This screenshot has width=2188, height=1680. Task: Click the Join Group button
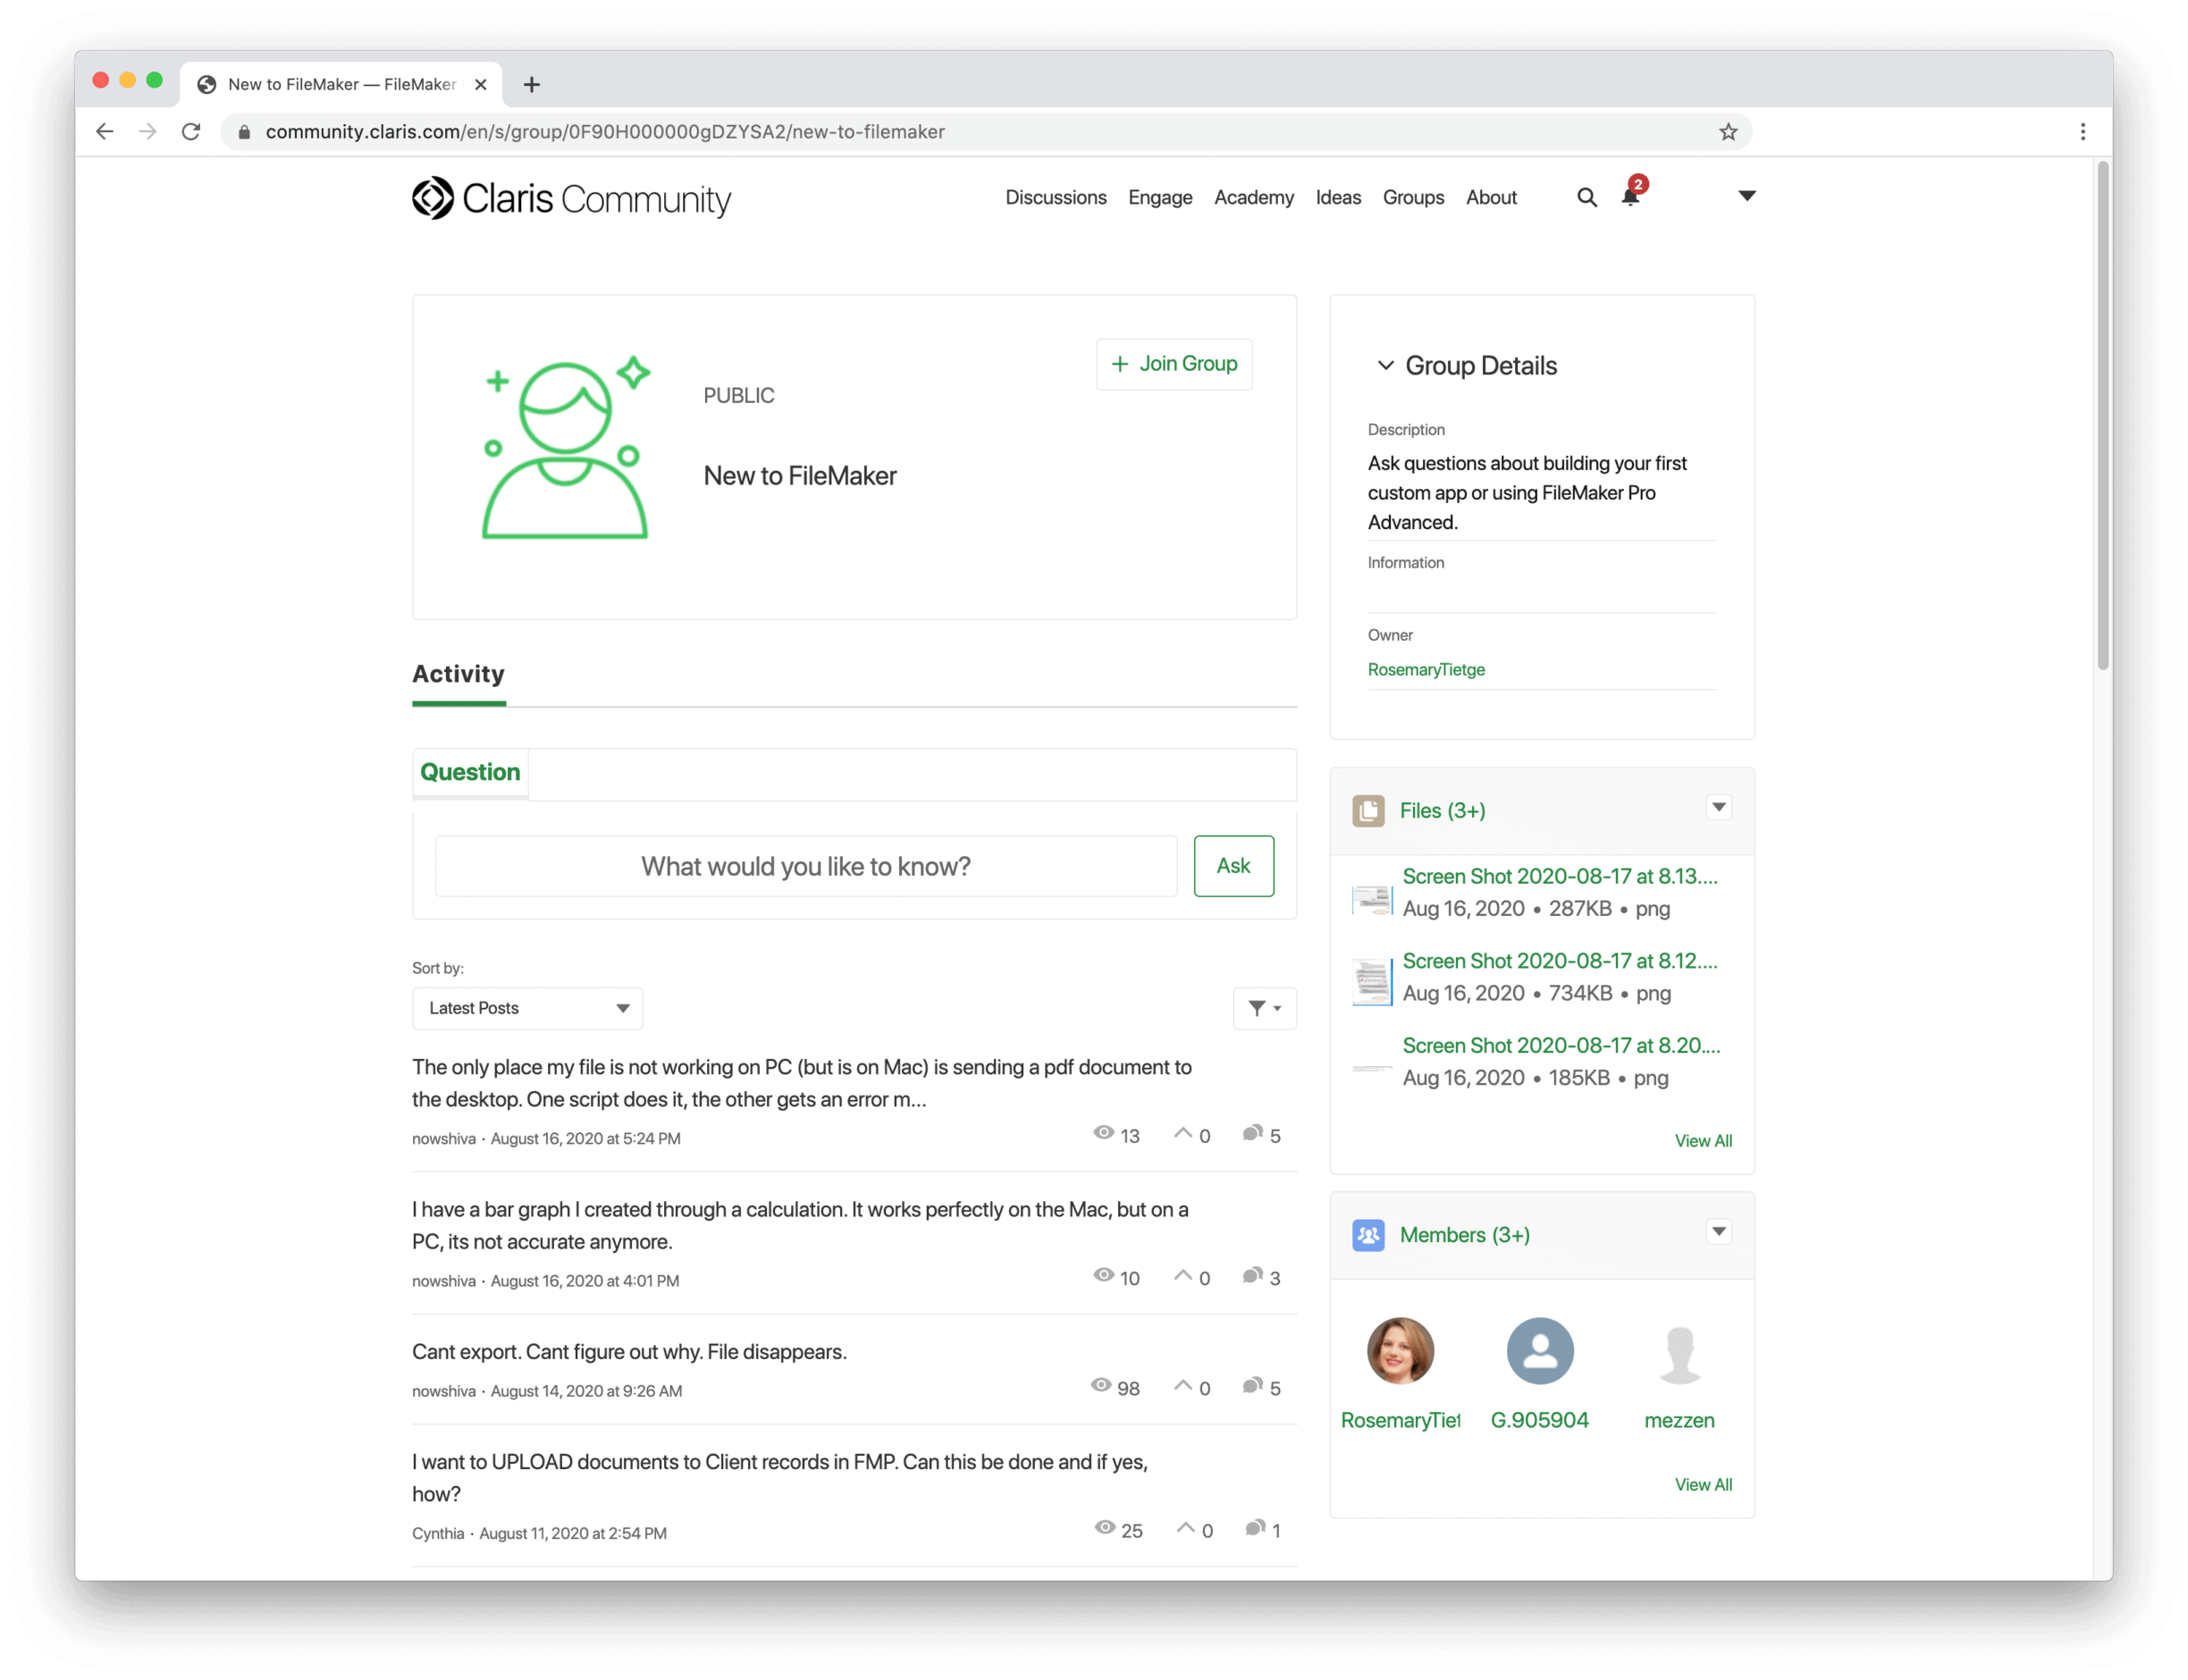click(x=1174, y=364)
